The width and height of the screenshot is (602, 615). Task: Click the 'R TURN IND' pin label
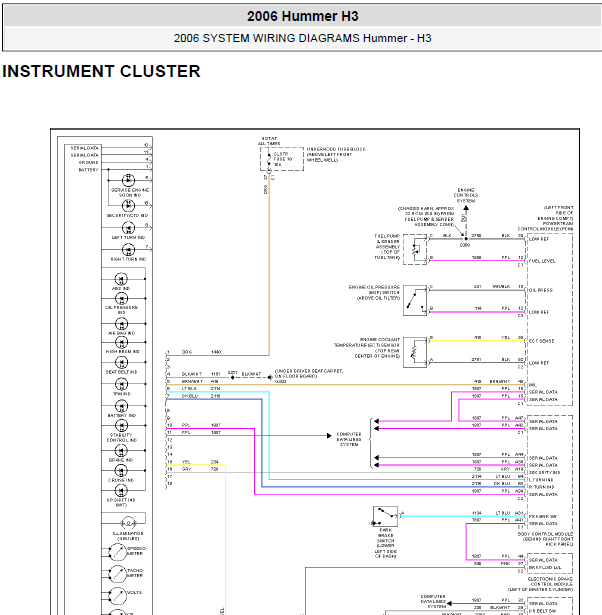pos(541,487)
